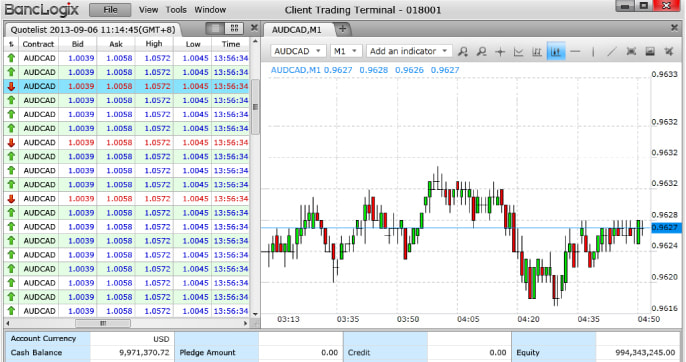Viewport: 686px width, 362px height.
Task: Add a new chart tab with plus button
Action: click(343, 29)
